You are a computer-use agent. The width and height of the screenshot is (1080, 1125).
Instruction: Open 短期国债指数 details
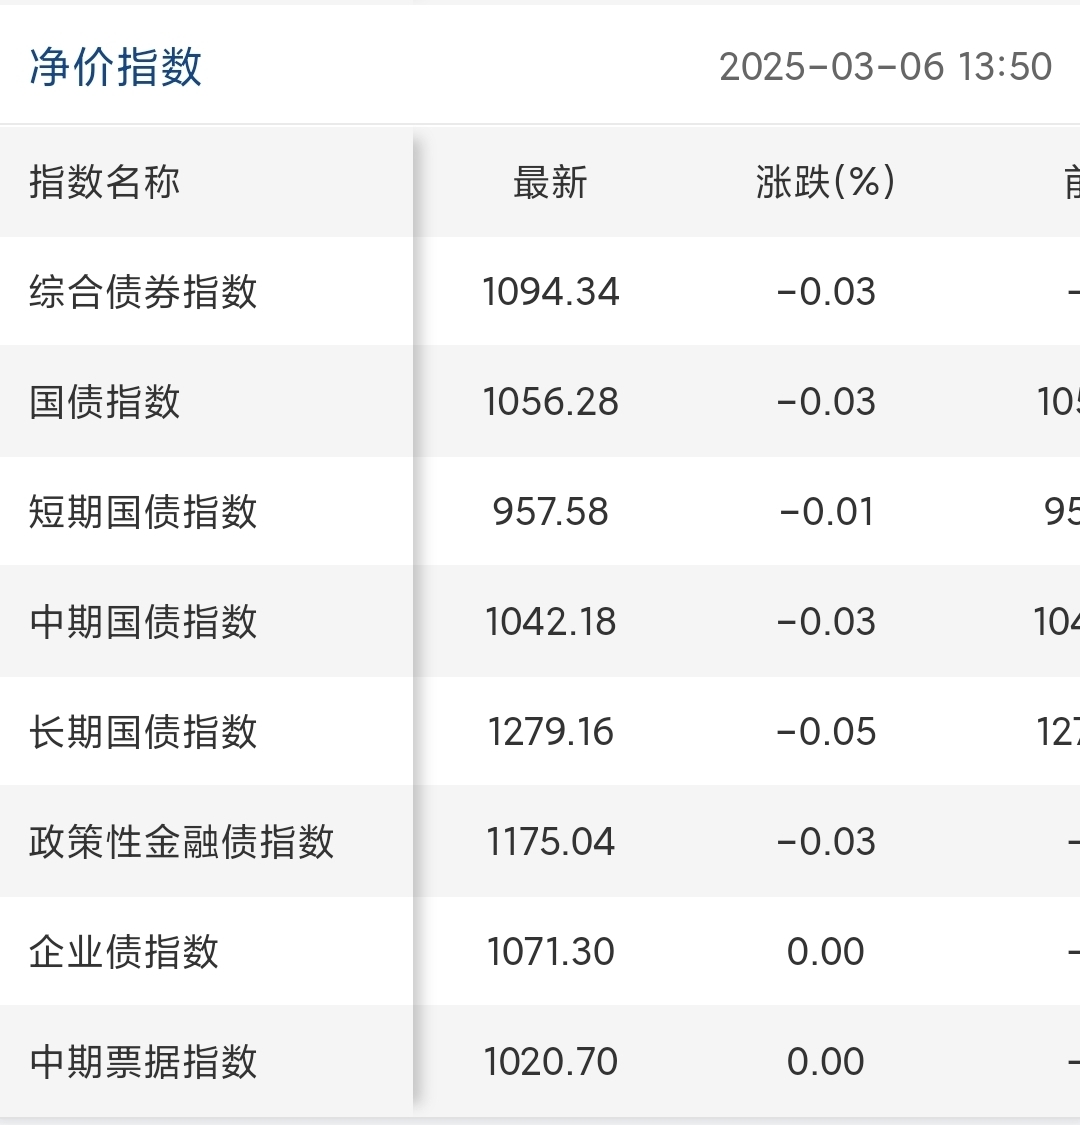(143, 512)
